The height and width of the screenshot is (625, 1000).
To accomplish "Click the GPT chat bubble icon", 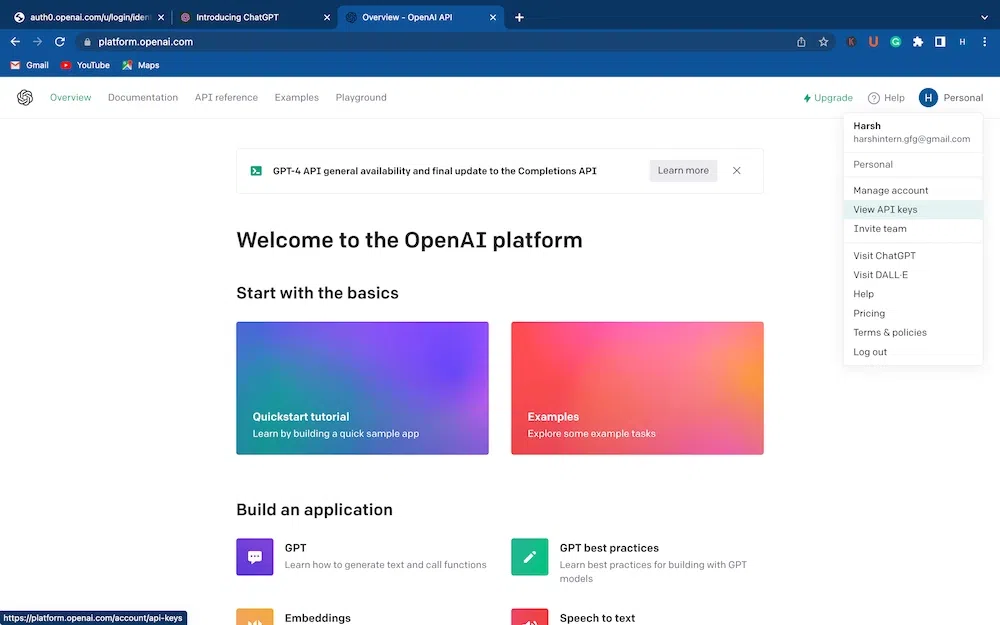I will 254,557.
